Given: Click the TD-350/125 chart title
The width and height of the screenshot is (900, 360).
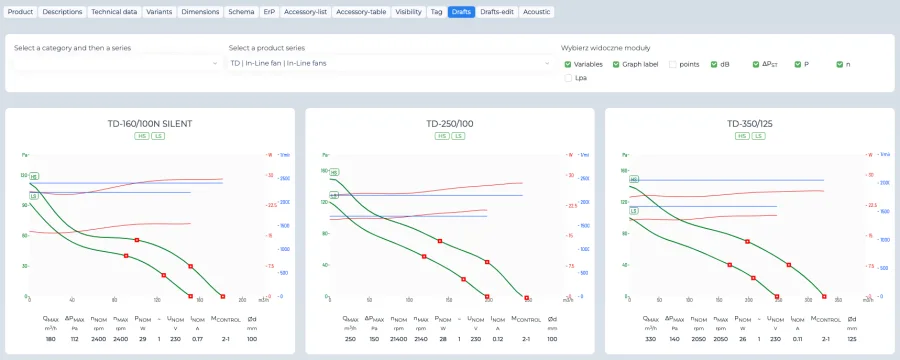Looking at the screenshot, I should tap(750, 123).
